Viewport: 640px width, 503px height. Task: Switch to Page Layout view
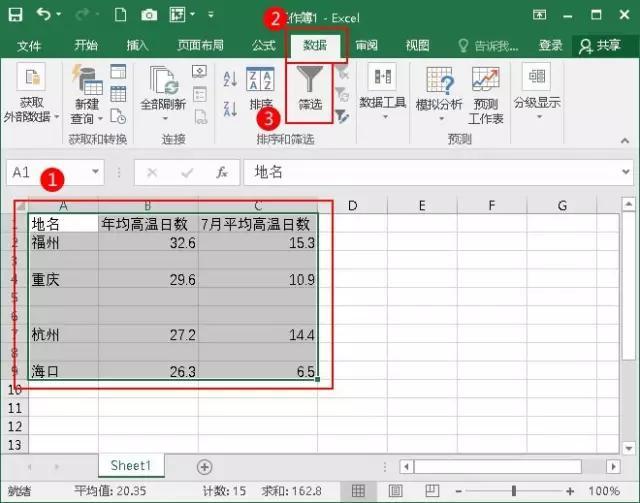395,491
